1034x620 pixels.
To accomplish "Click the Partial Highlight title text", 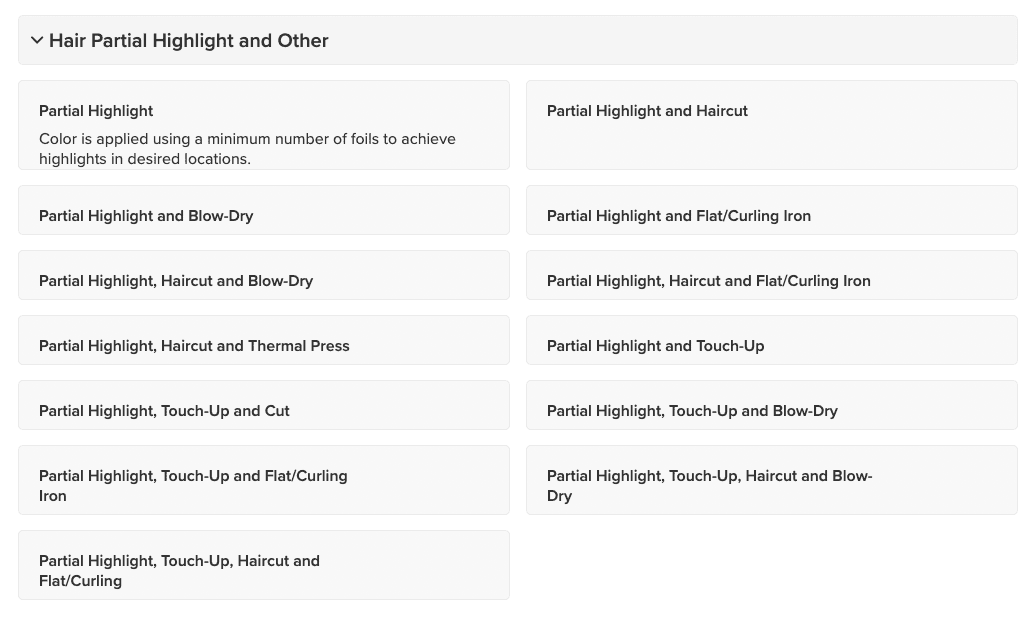I will coord(96,111).
